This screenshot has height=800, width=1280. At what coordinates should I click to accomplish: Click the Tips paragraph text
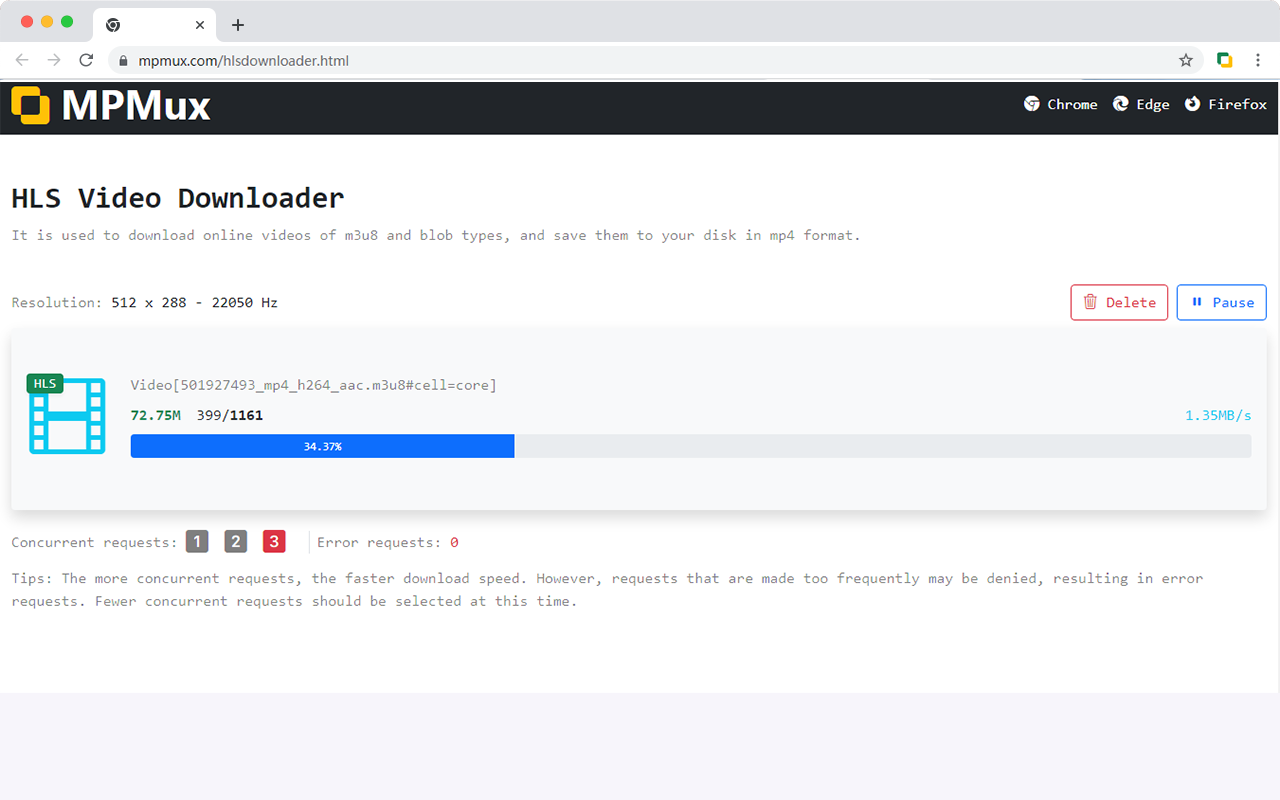pyautogui.click(x=607, y=590)
